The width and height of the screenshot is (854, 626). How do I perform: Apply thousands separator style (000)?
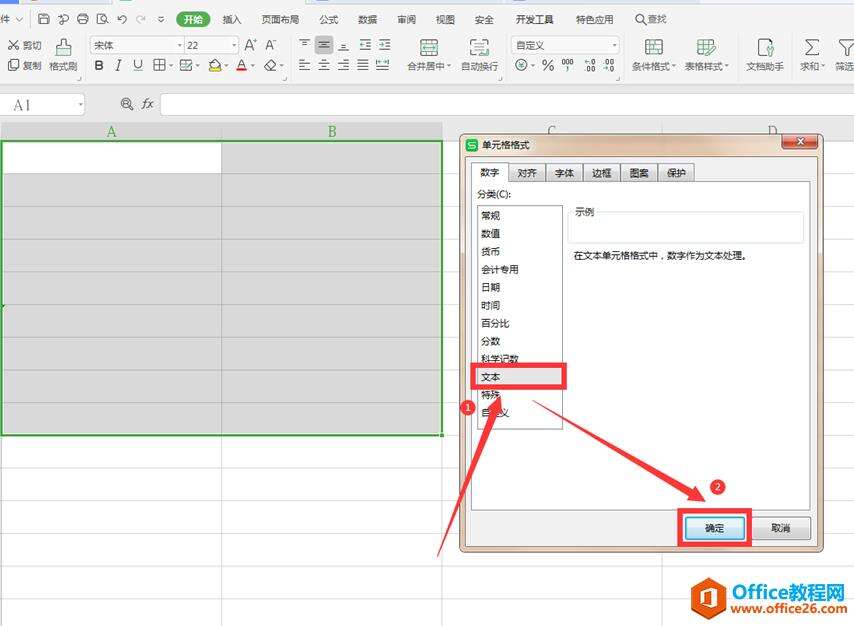point(568,65)
